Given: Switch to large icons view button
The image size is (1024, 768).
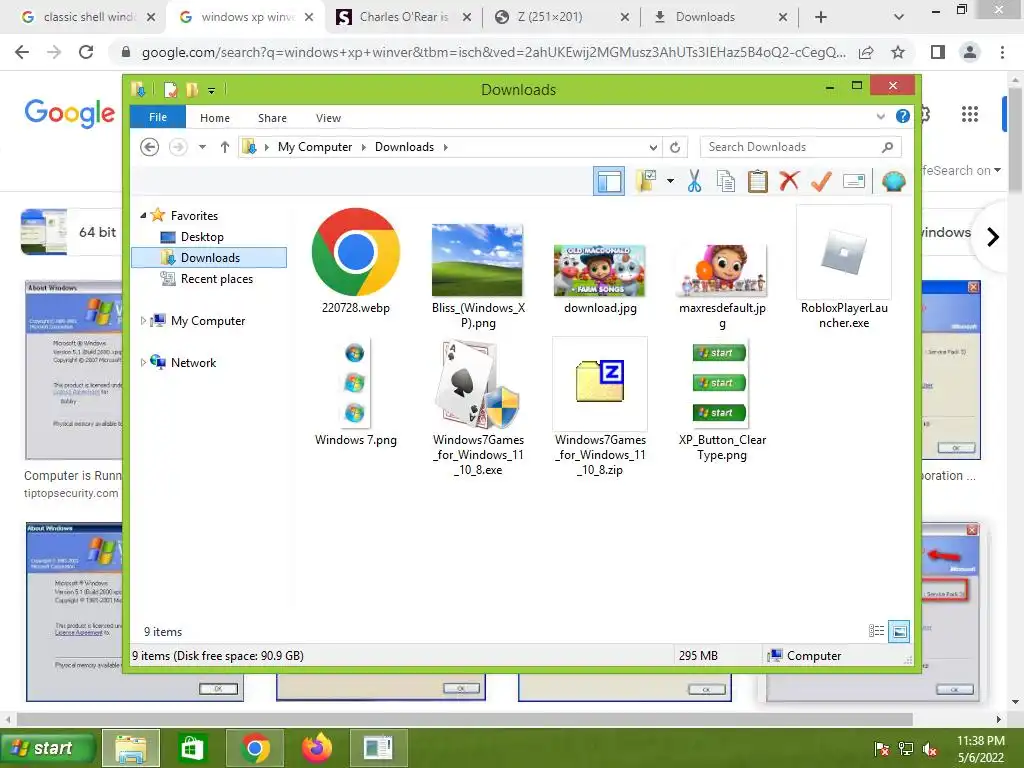Looking at the screenshot, I should 899,631.
